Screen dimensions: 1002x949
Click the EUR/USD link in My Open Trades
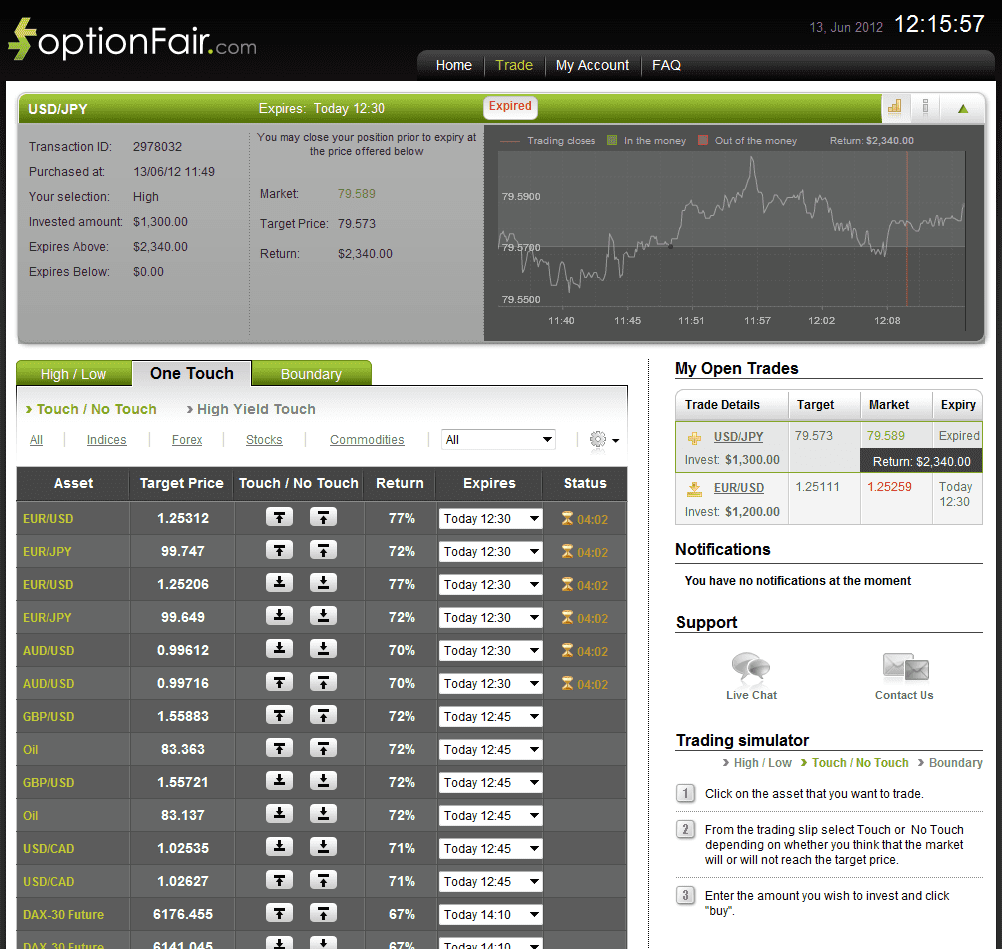(738, 488)
